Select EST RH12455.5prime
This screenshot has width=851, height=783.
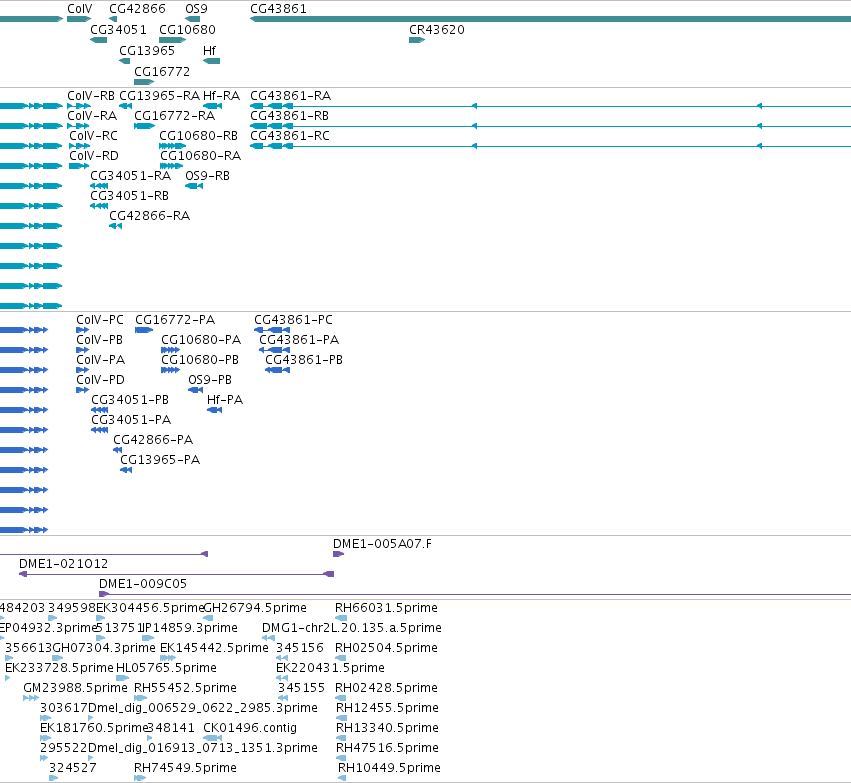[x=341, y=718]
